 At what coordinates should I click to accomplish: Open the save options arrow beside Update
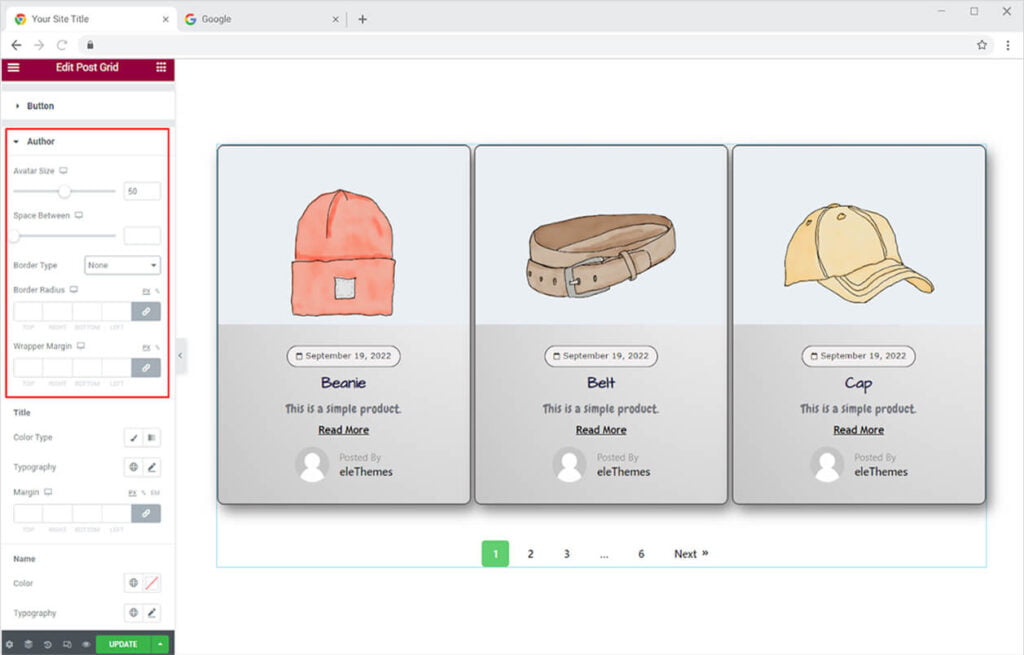pyautogui.click(x=161, y=645)
